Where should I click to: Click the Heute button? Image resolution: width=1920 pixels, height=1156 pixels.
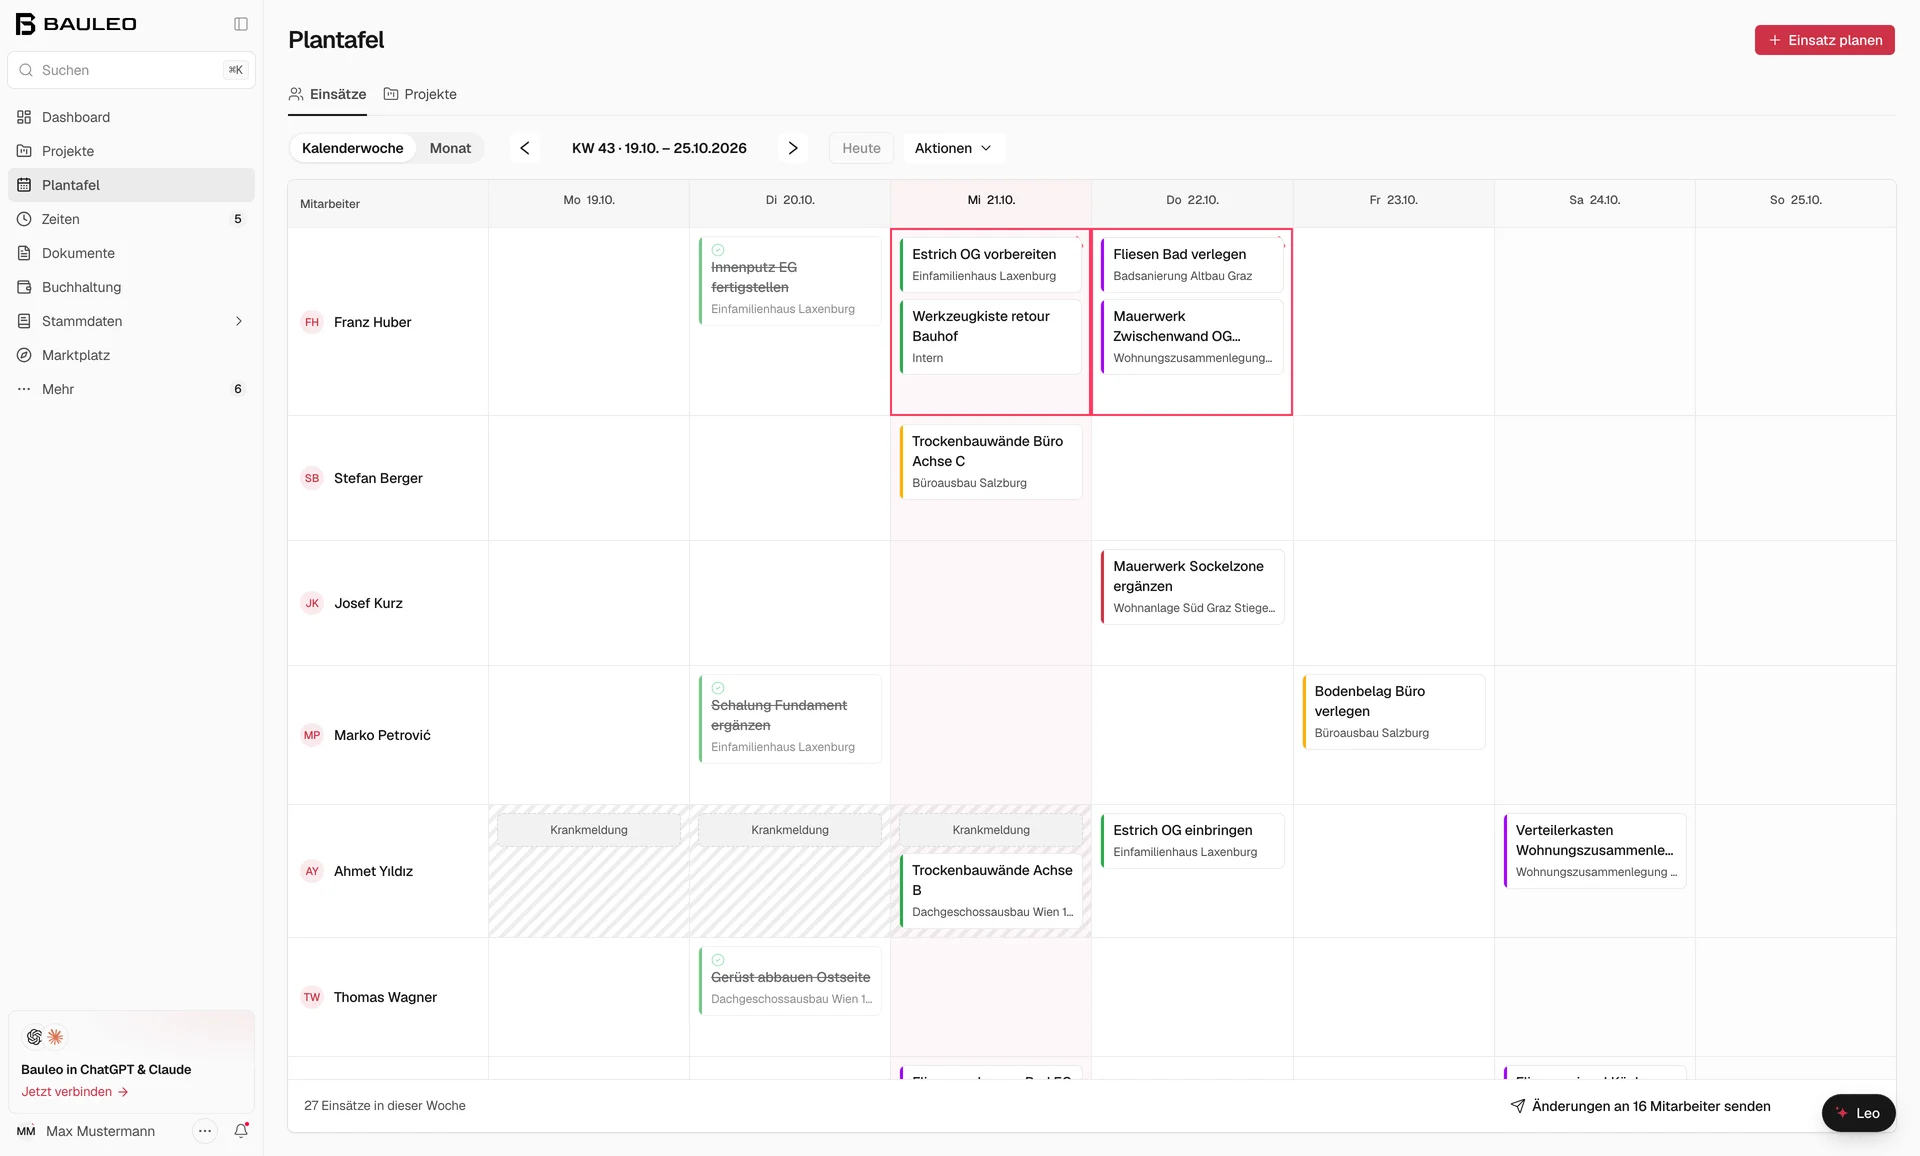(861, 148)
